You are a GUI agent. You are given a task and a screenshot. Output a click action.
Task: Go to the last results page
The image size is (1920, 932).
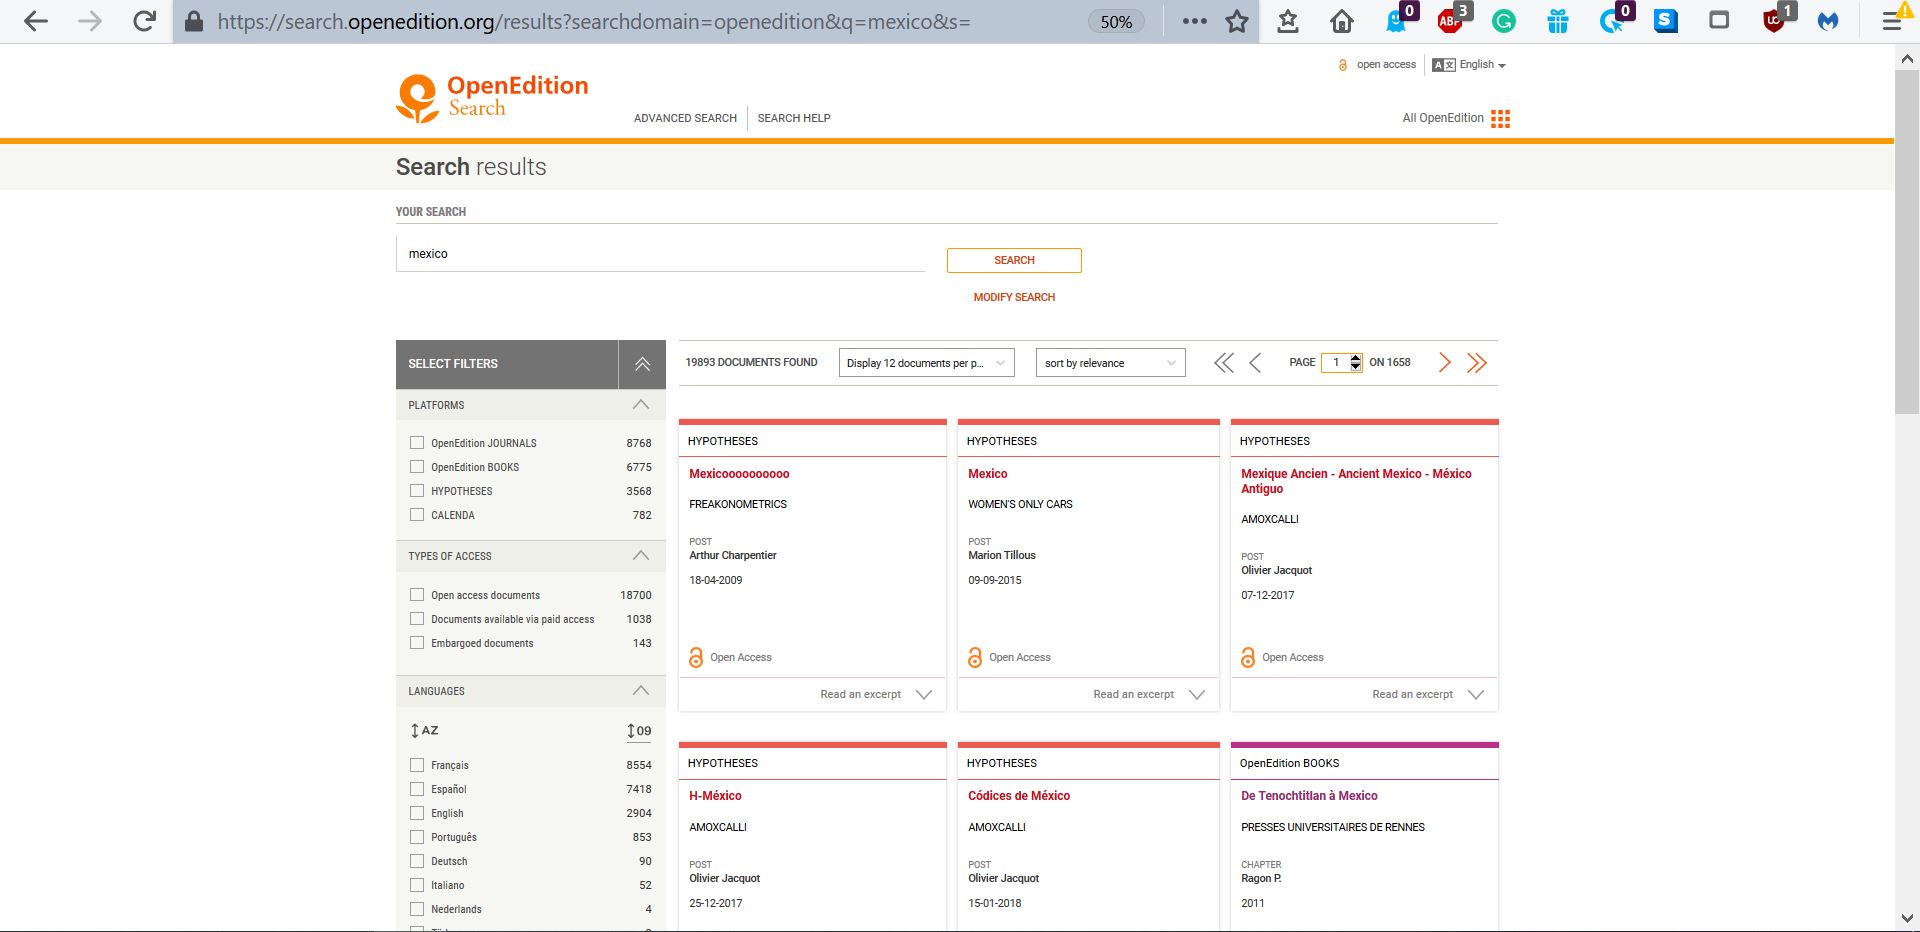click(x=1476, y=363)
